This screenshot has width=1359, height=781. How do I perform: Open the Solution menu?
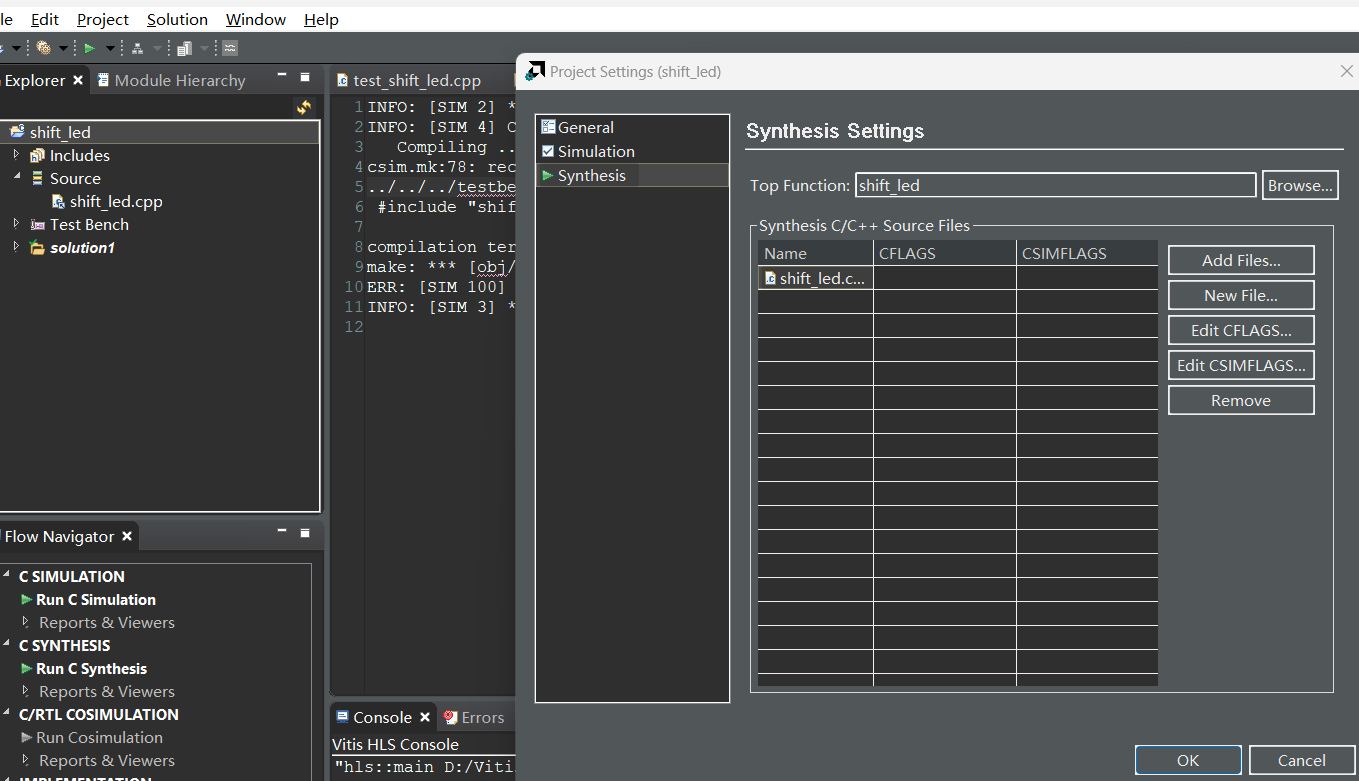pos(177,20)
